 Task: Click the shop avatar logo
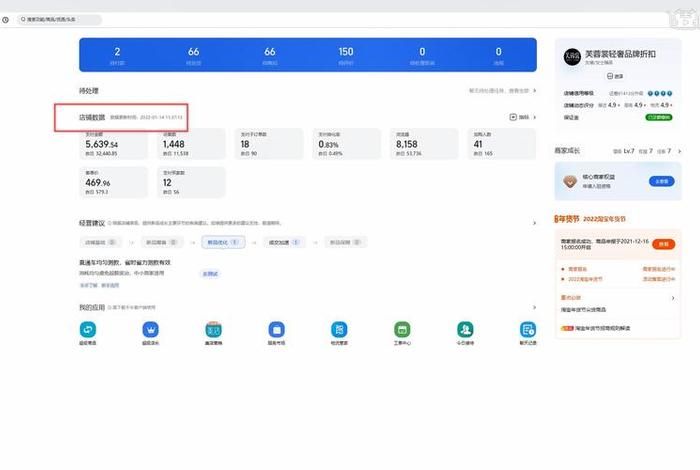(x=572, y=57)
